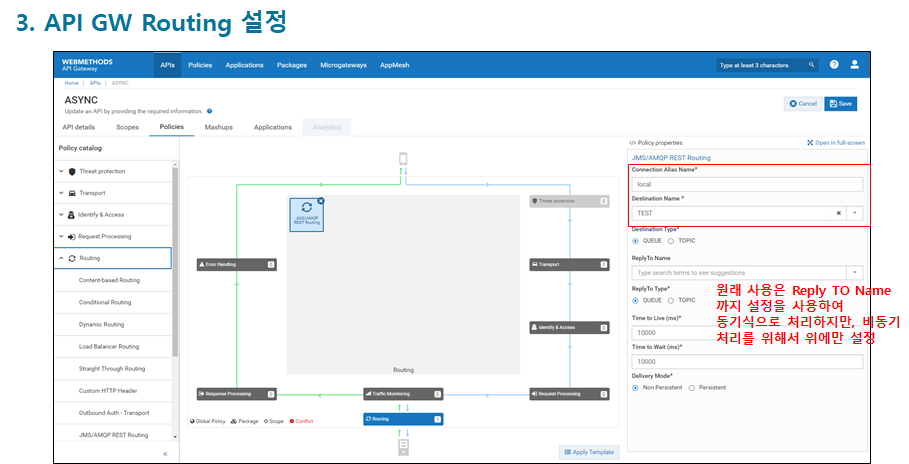The width and height of the screenshot is (909, 464).
Task: Collapse the policy catalog sidebar
Action: pyautogui.click(x=165, y=453)
